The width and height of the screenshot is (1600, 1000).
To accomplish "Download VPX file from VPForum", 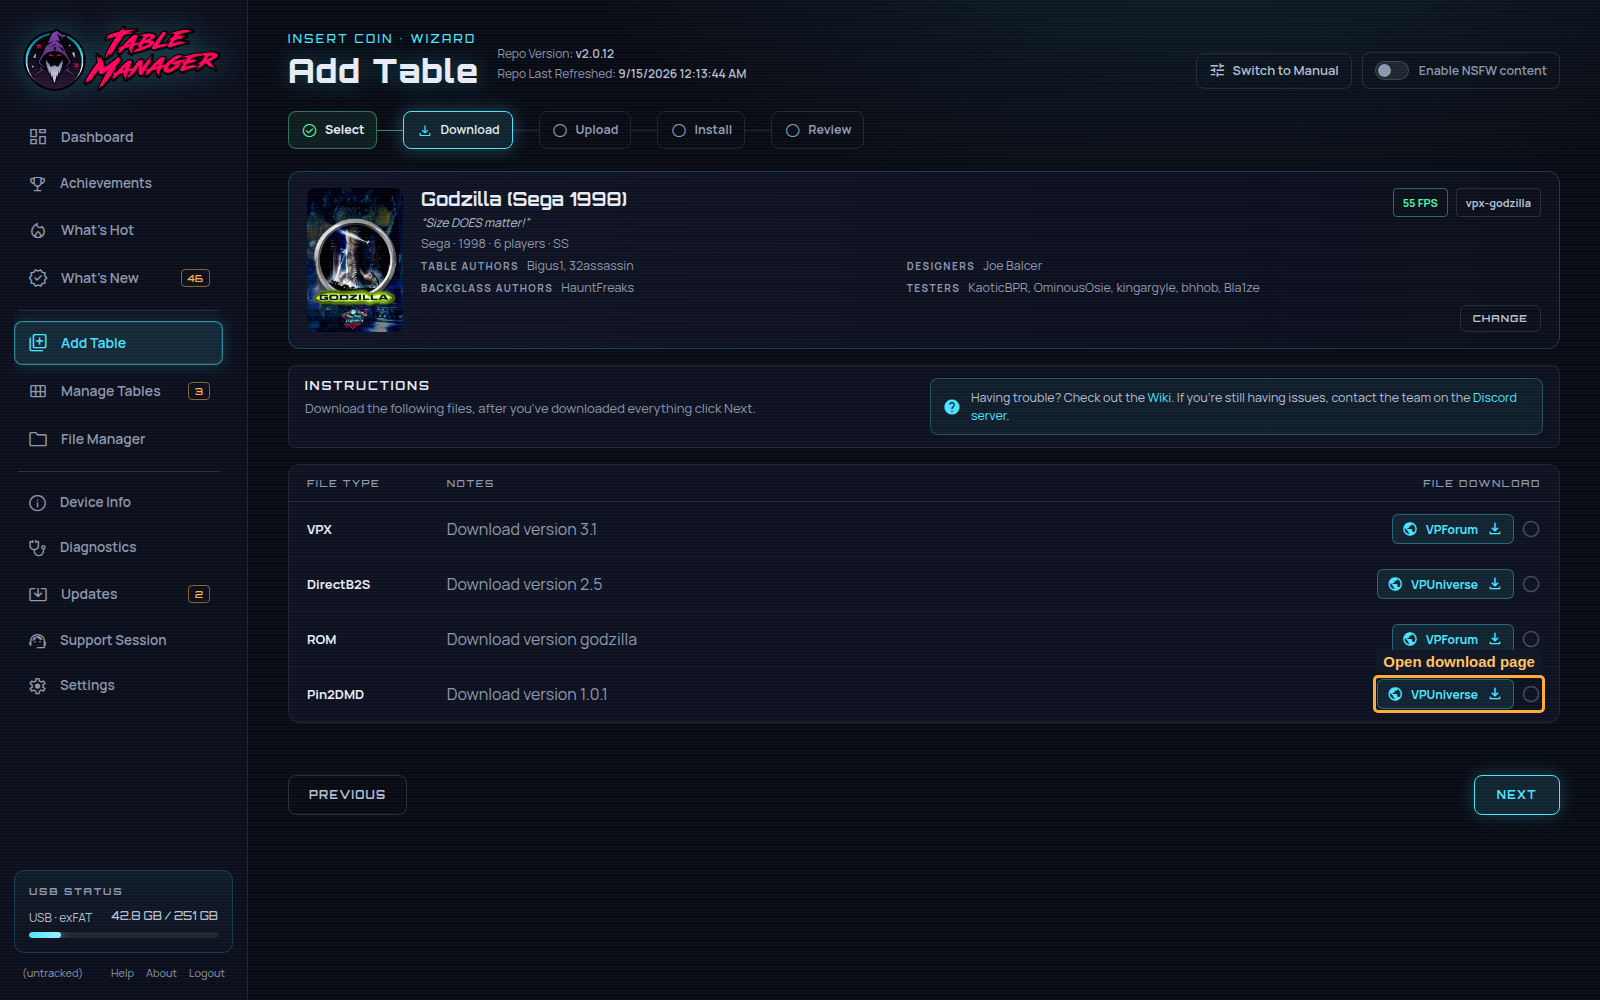I will pos(1452,529).
